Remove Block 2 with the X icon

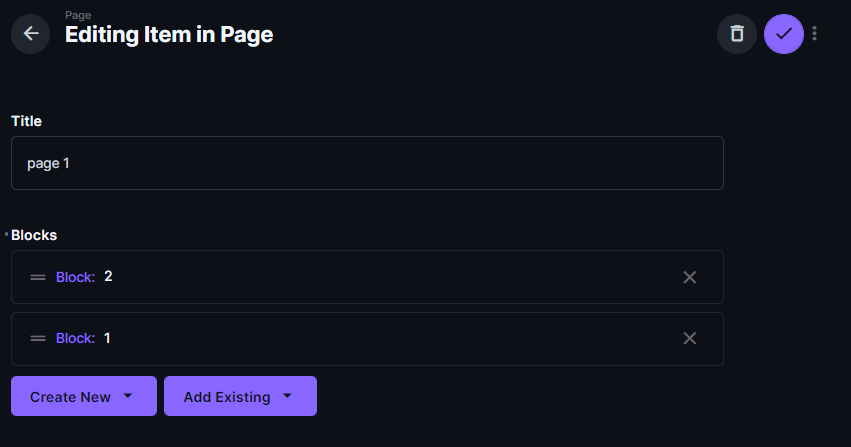(x=689, y=277)
